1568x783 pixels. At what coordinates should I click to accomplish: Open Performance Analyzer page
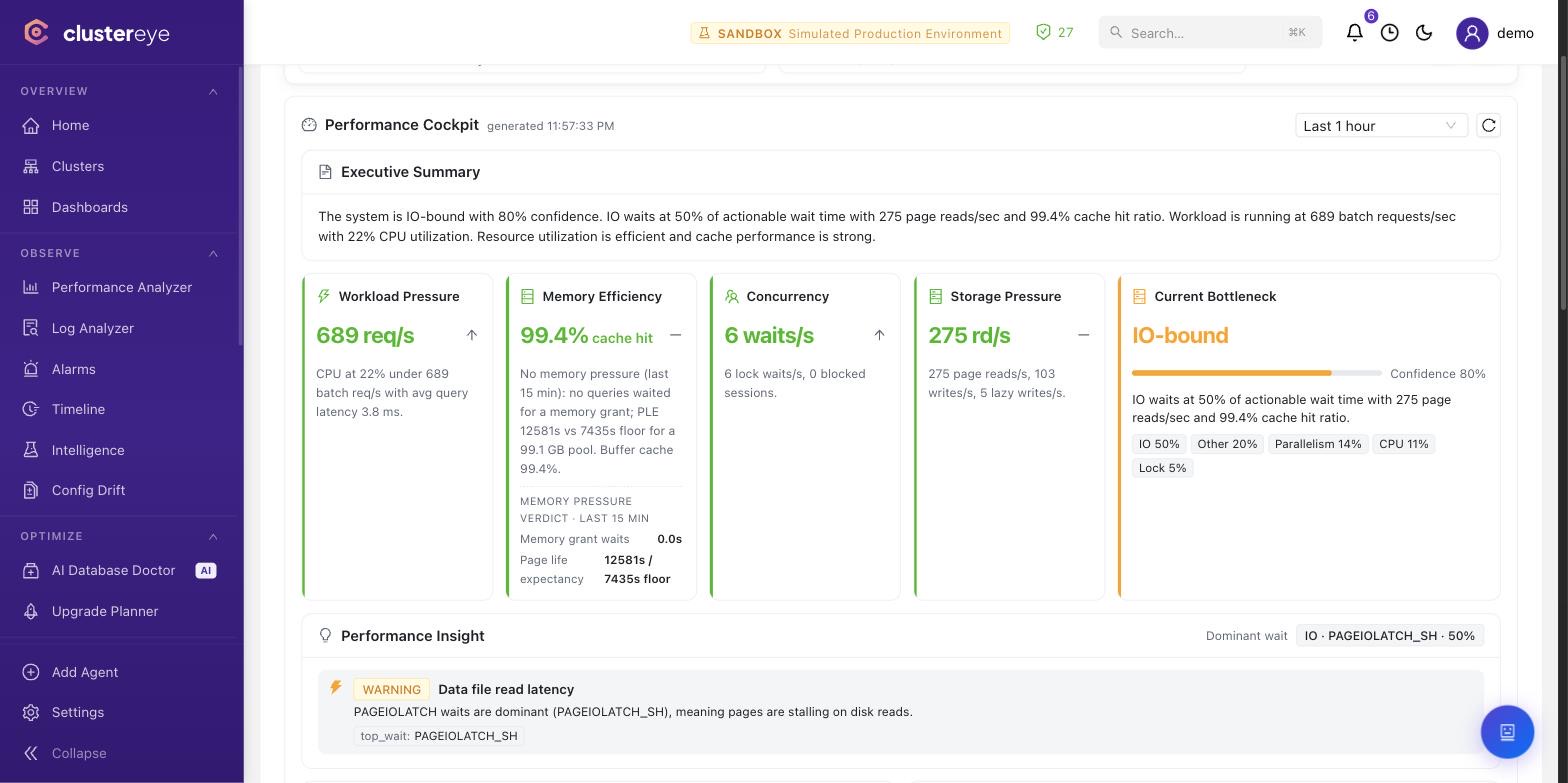120,287
